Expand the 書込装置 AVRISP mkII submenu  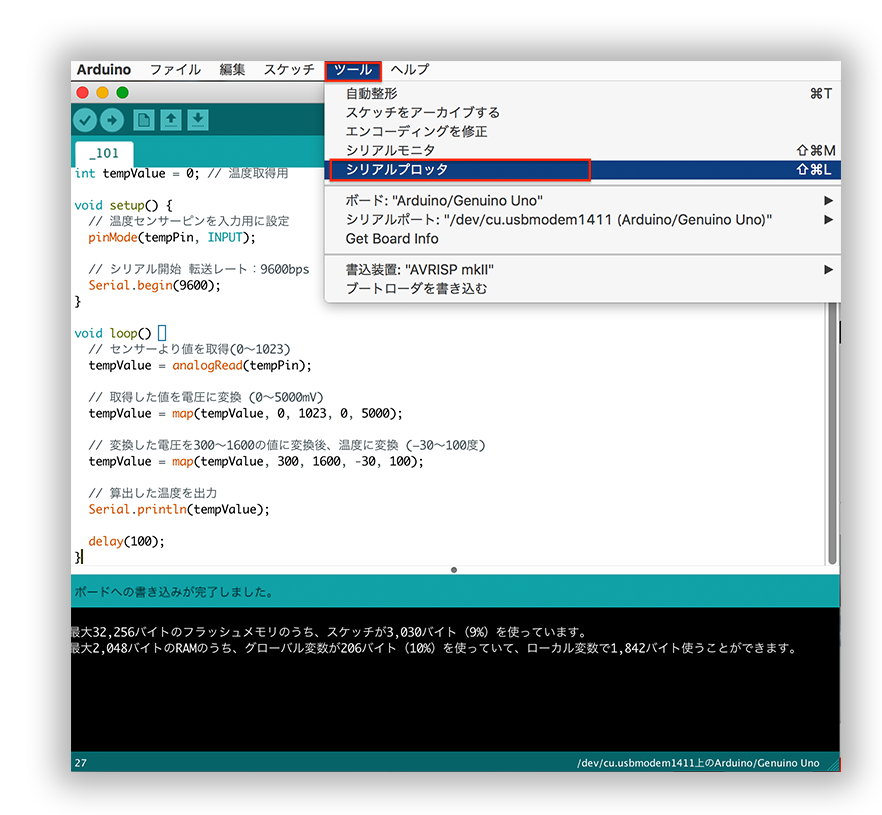(419, 269)
